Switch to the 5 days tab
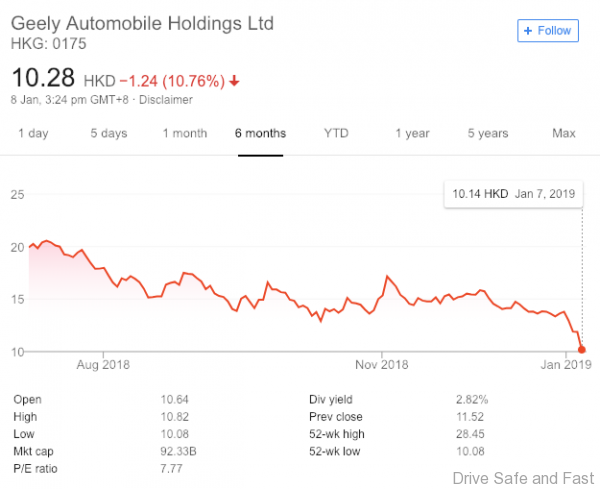The width and height of the screenshot is (600, 489). (108, 133)
